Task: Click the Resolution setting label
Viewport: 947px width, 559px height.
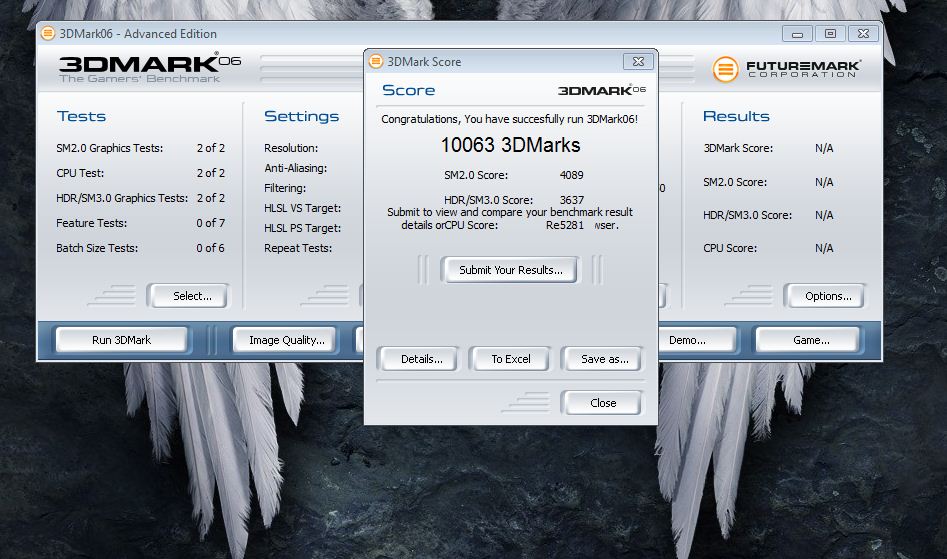Action: (x=291, y=148)
